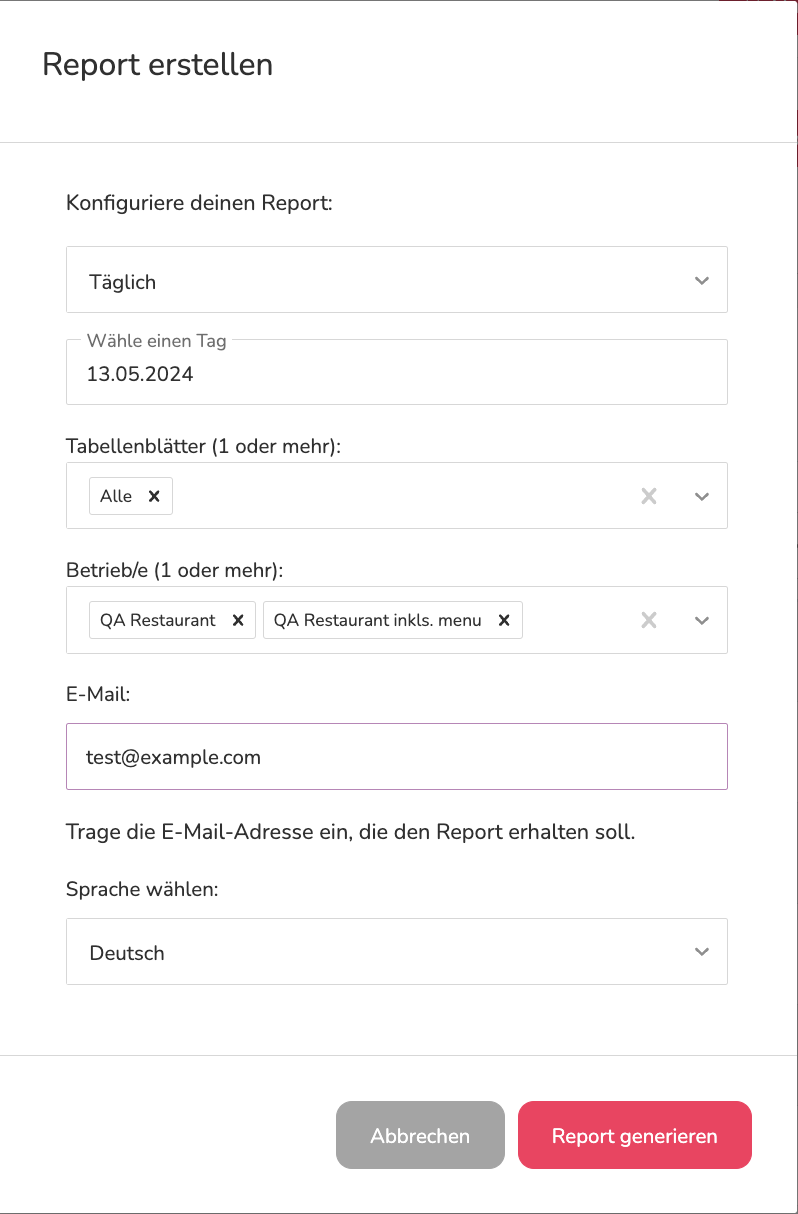
Task: Click the Abbrechen button
Action: (420, 1135)
